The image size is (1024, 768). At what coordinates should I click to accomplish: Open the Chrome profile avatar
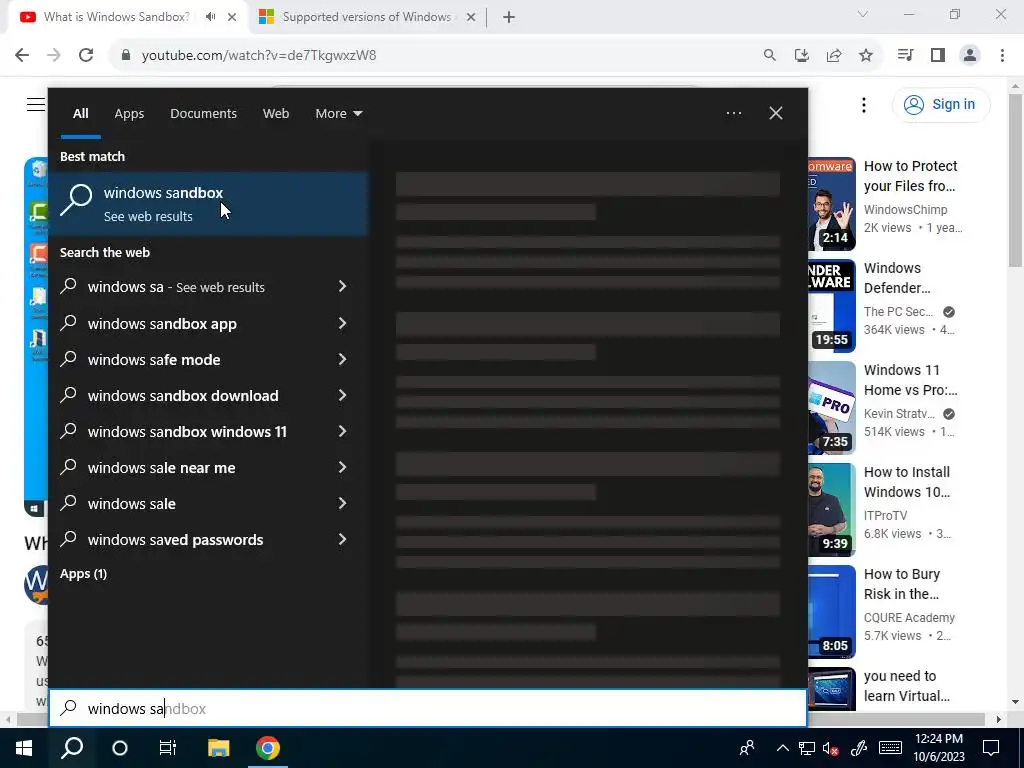(970, 55)
